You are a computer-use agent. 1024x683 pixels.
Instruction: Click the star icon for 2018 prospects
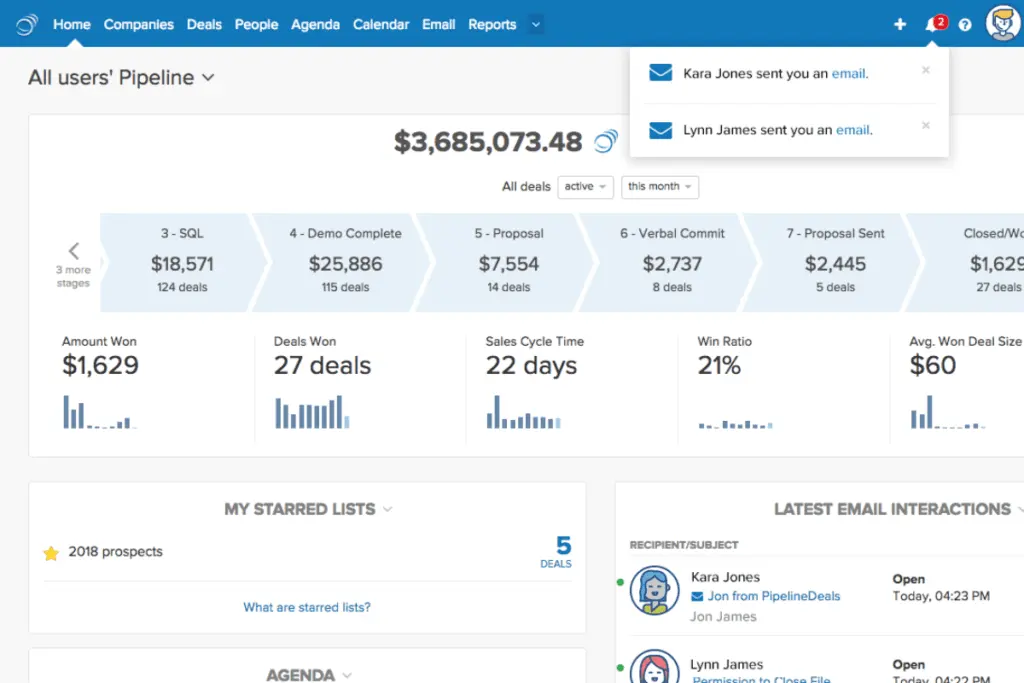51,553
